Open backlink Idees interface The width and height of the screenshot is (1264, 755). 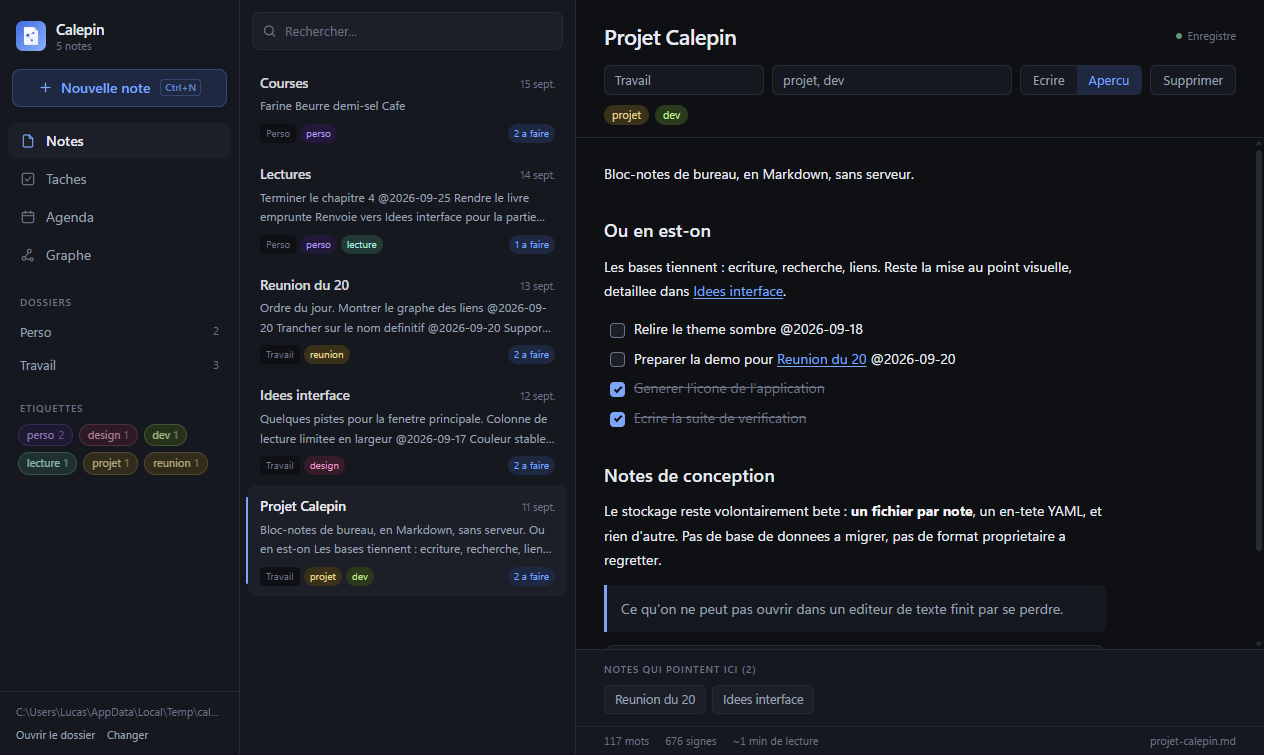click(x=763, y=699)
